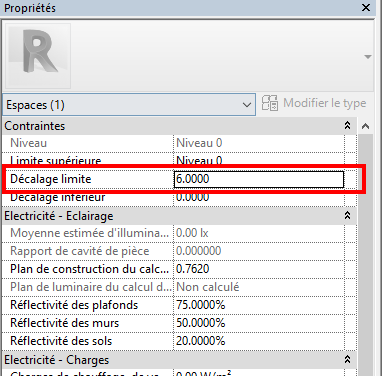This screenshot has width=382, height=376.
Task: Click the Electricité - Charges header text
Action: coord(56,360)
